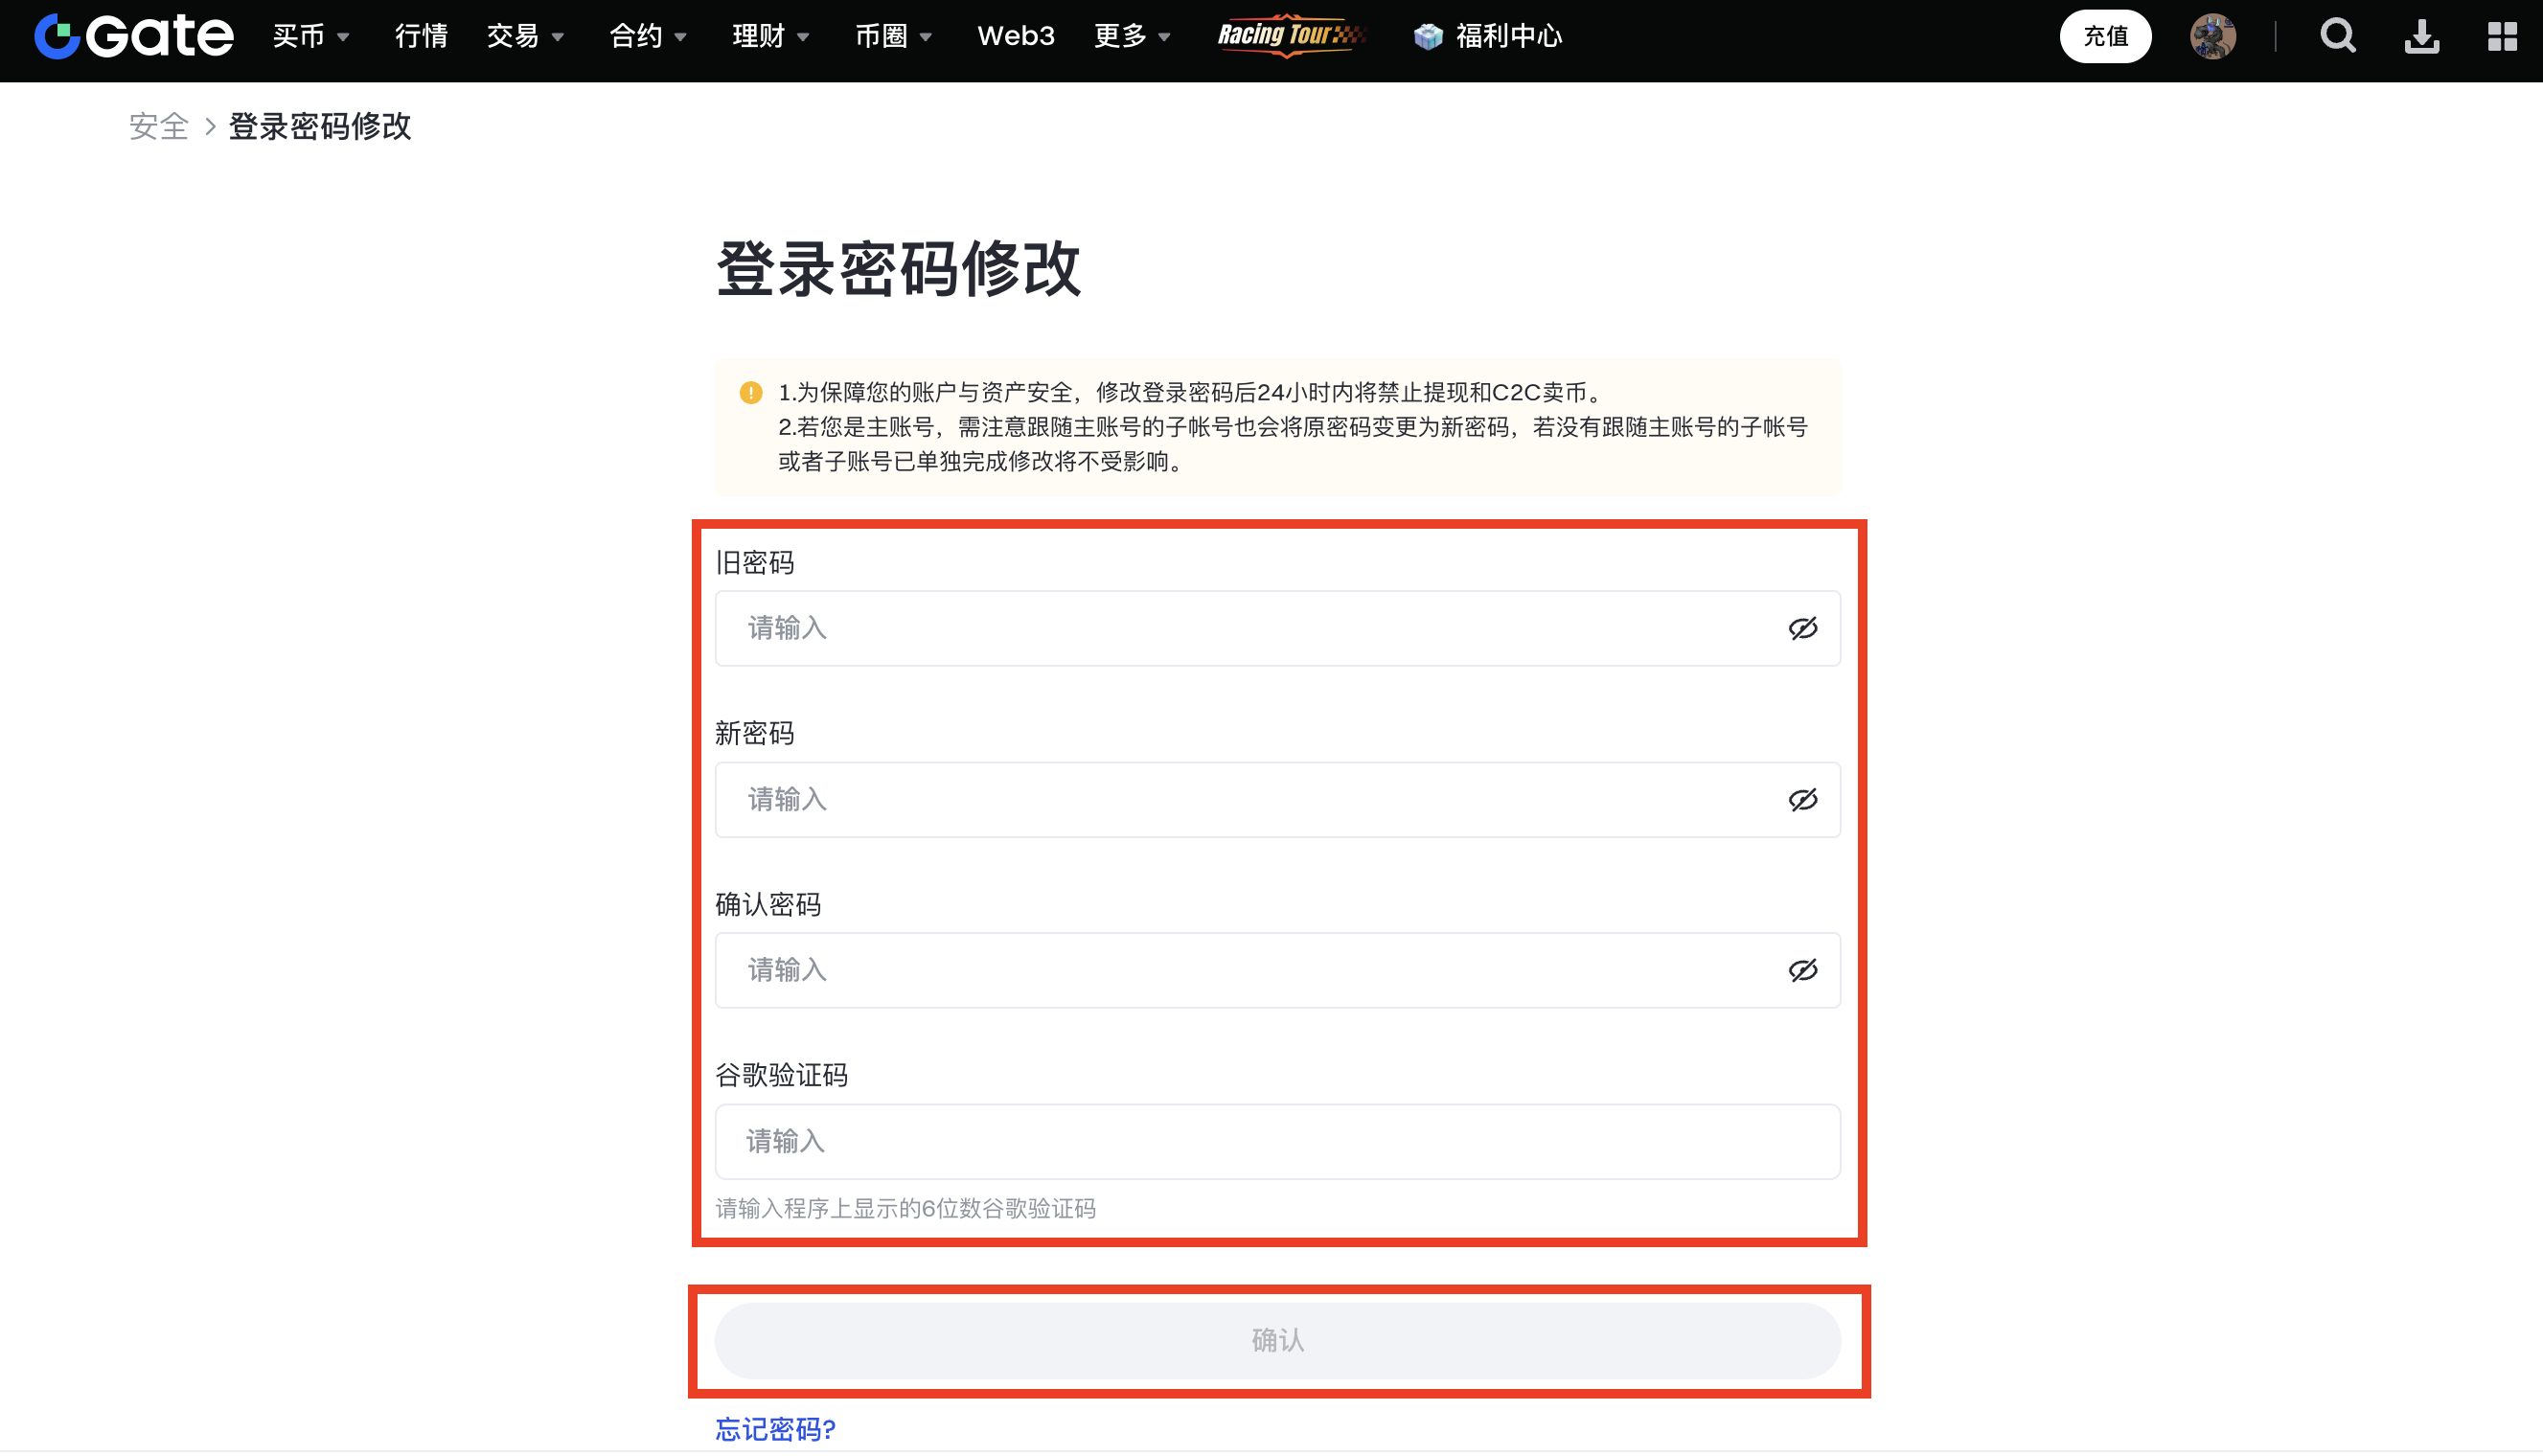2543x1456 pixels.
Task: Show the 旧密码 field text
Action: tap(1802, 628)
